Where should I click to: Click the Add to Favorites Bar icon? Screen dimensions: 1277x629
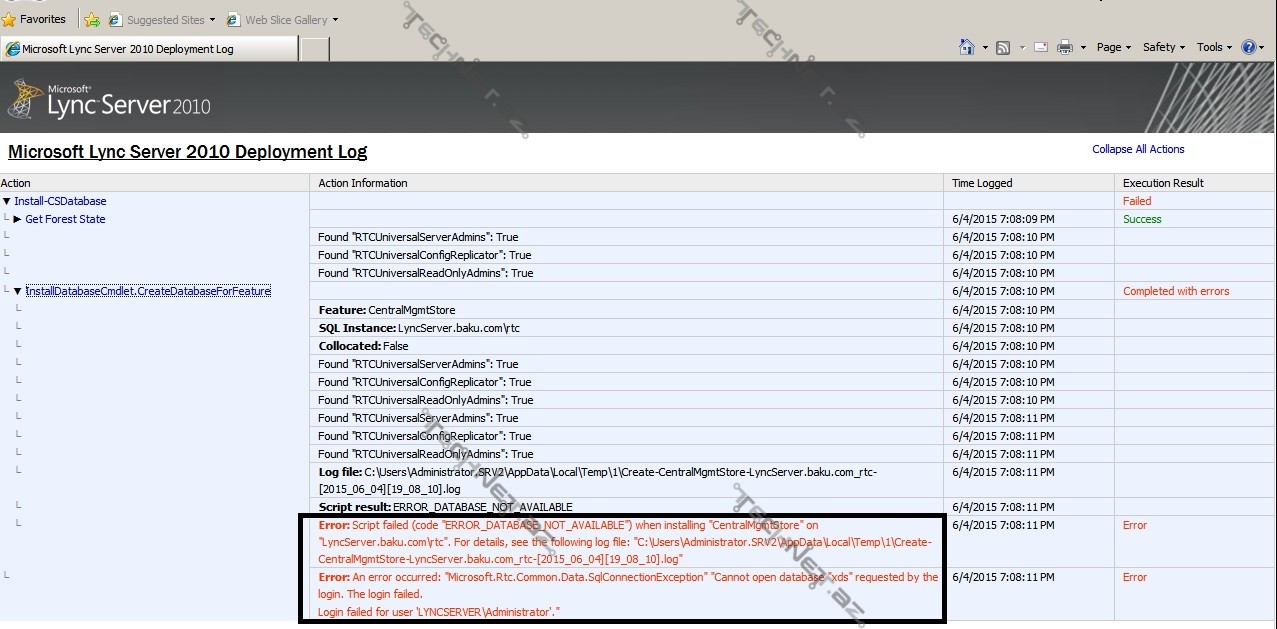tap(92, 20)
